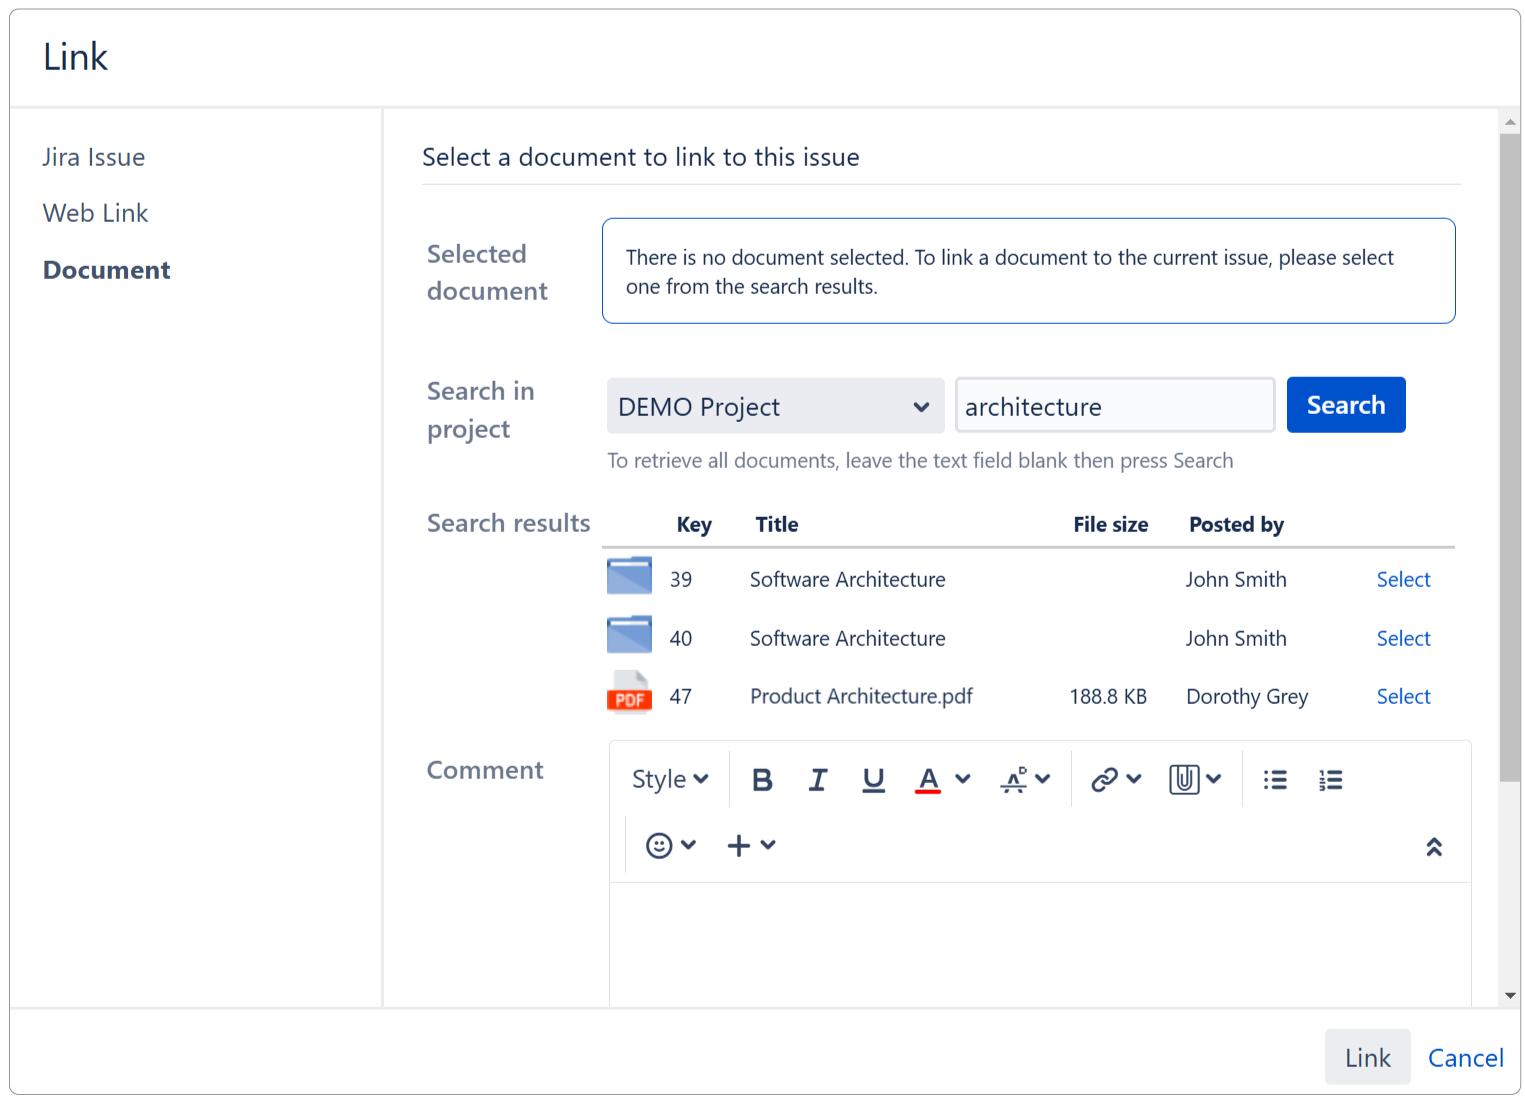Viewport: 1525px width, 1101px height.
Task: Insert a numbered list in comment
Action: coord(1330,780)
